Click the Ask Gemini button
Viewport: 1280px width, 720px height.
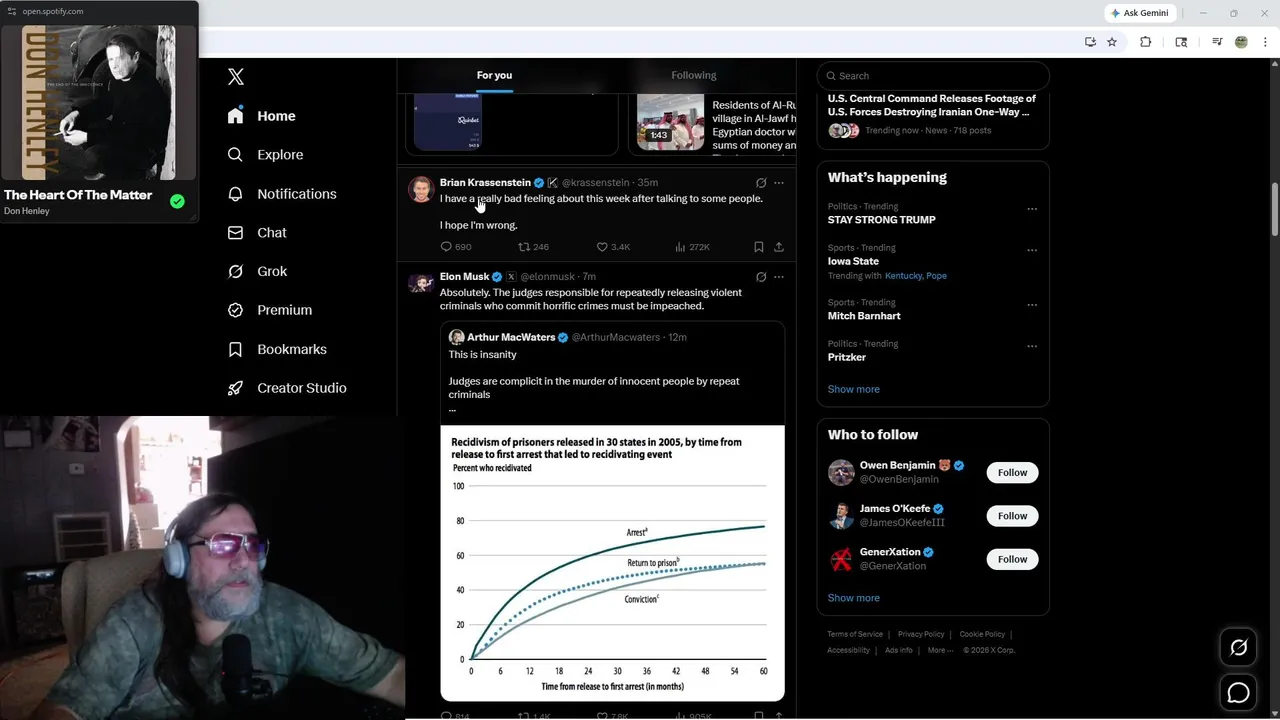click(x=1140, y=13)
